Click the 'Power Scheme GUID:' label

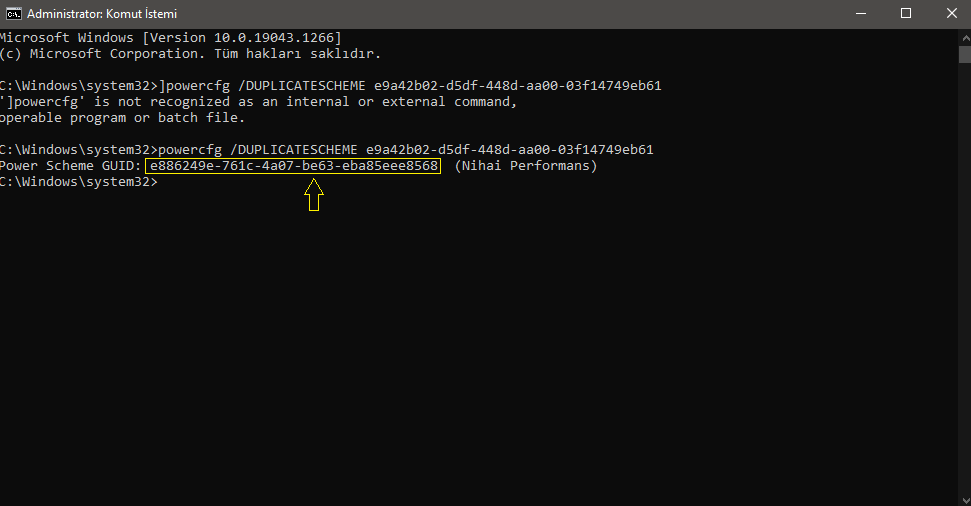click(71, 166)
